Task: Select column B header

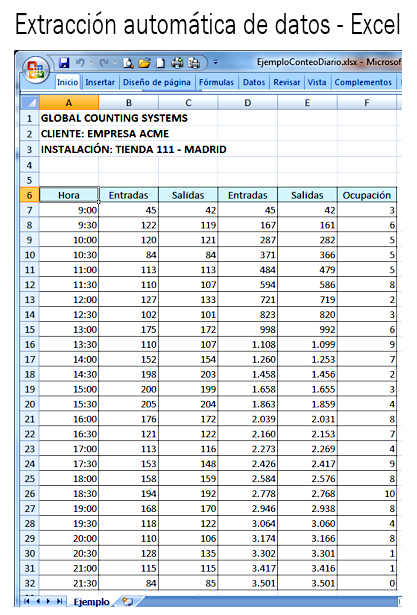Action: (128, 103)
